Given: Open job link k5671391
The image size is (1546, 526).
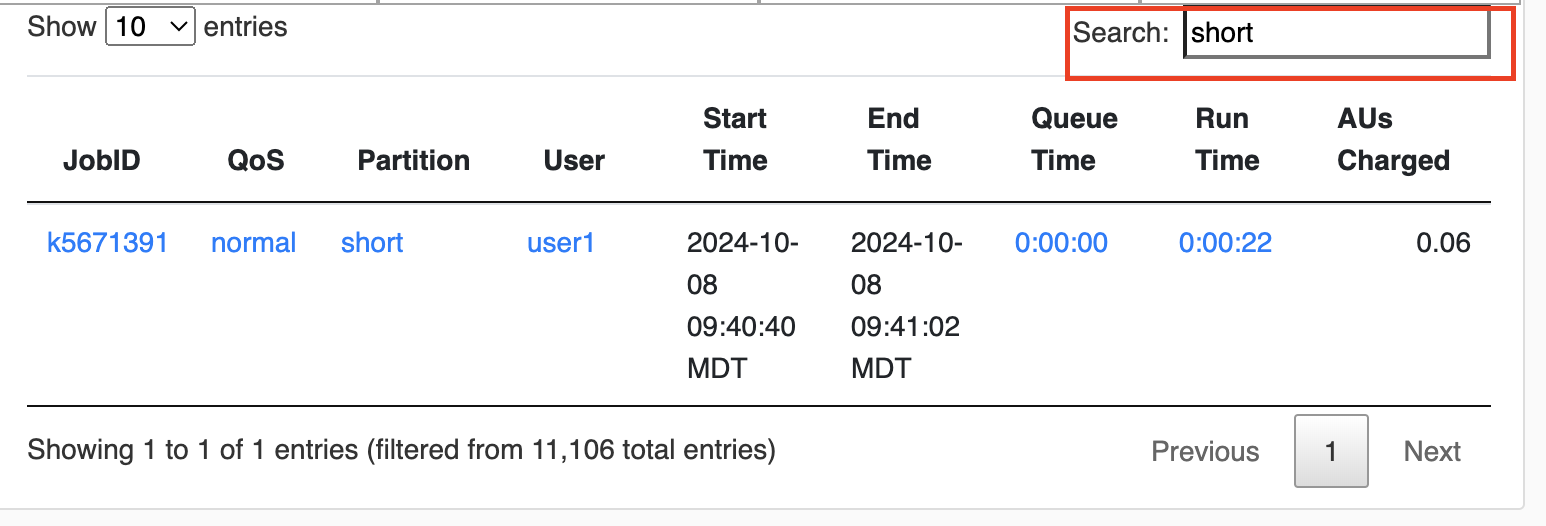Looking at the screenshot, I should tap(107, 243).
